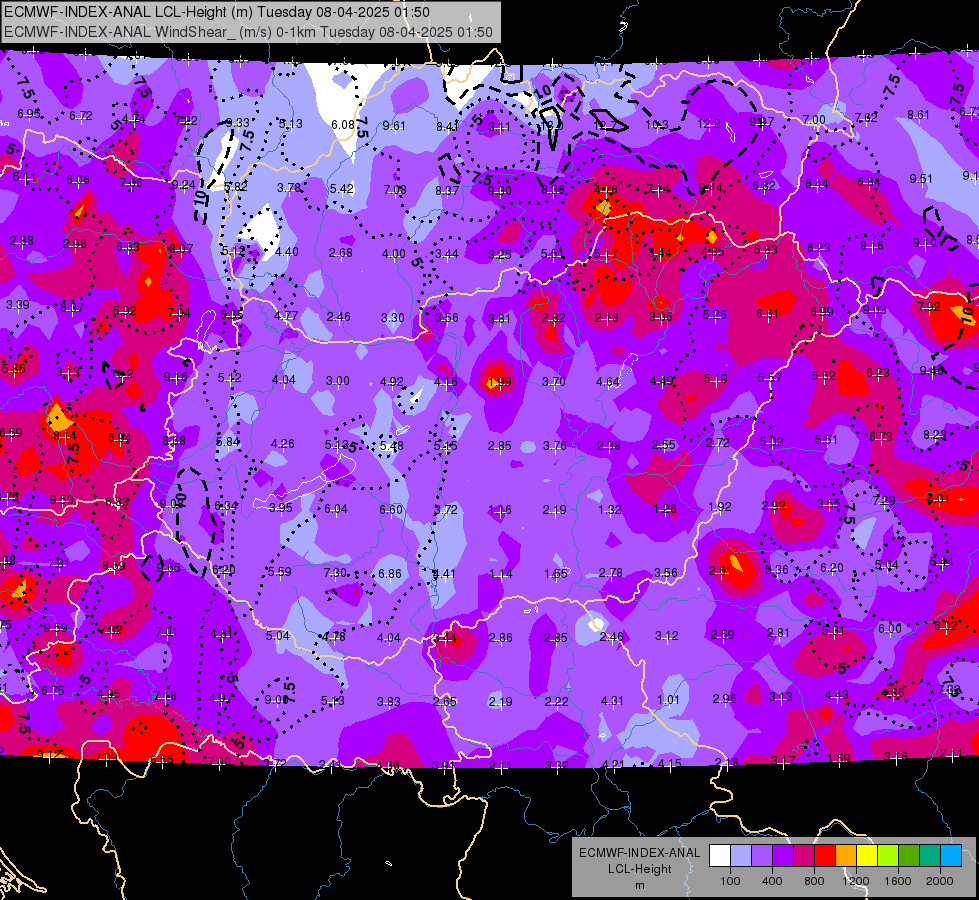Click the wind shear value 7.30

(335, 573)
